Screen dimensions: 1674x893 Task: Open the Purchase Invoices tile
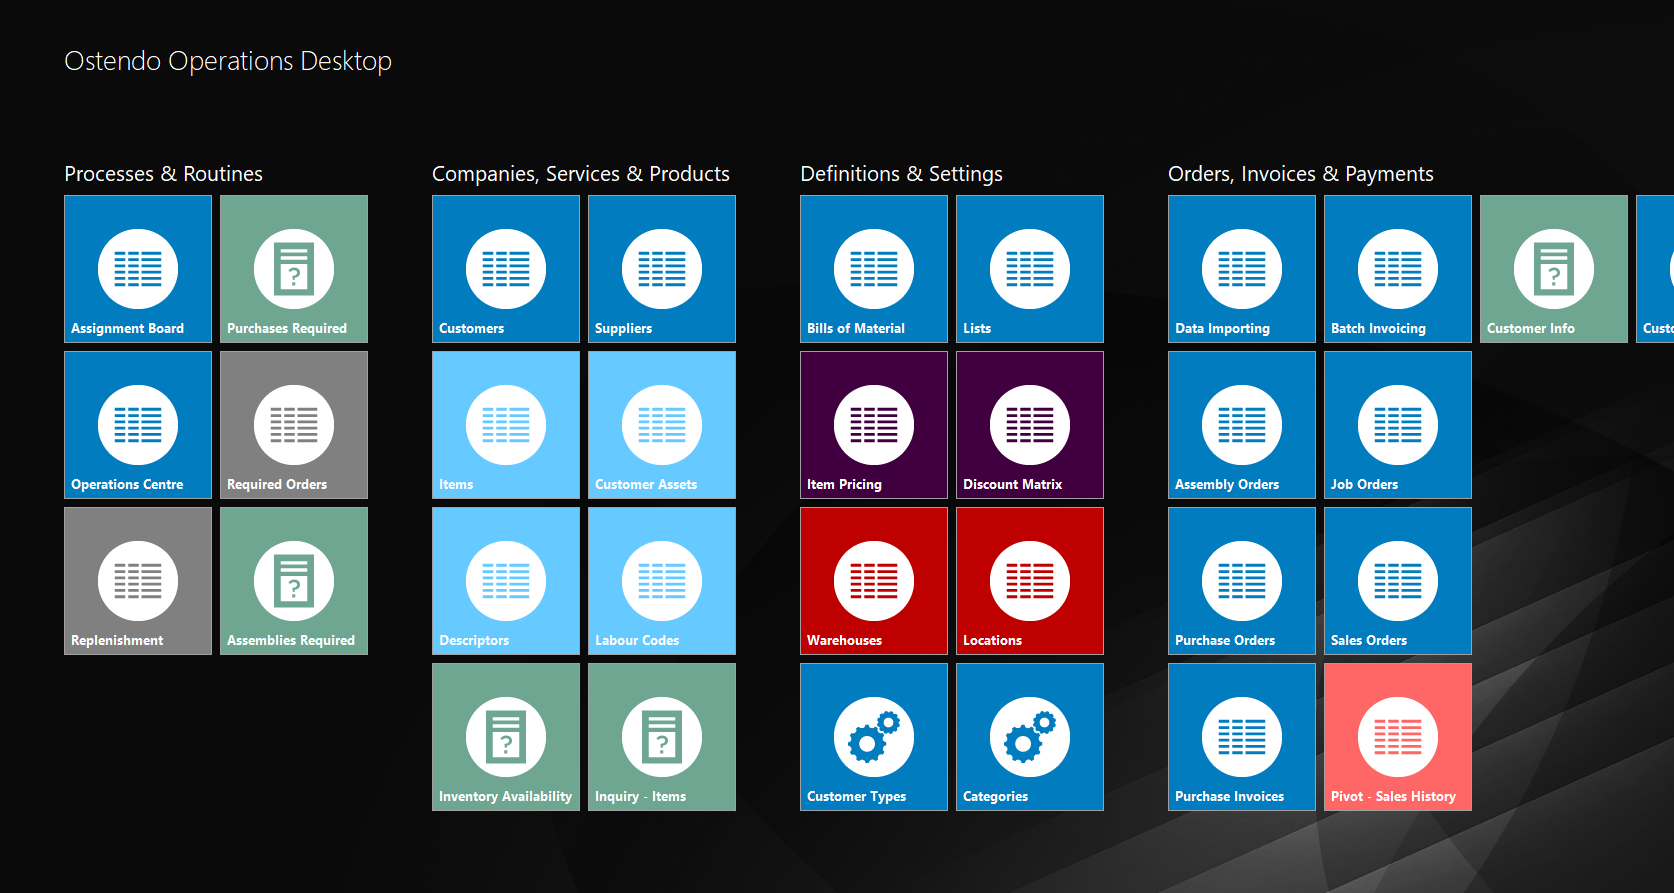pos(1242,737)
